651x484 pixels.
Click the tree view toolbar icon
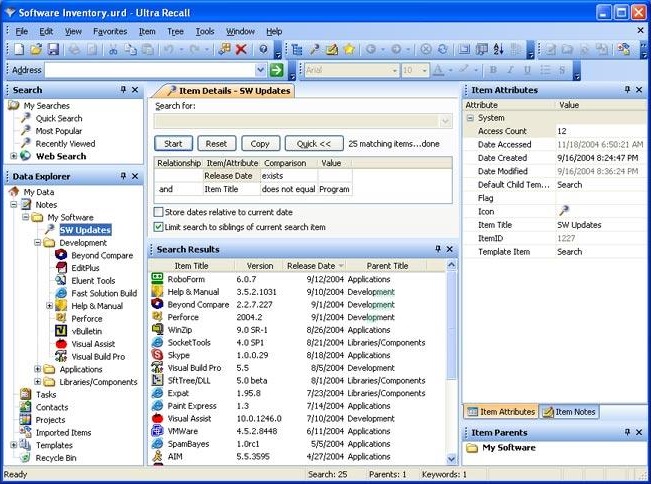point(296,49)
